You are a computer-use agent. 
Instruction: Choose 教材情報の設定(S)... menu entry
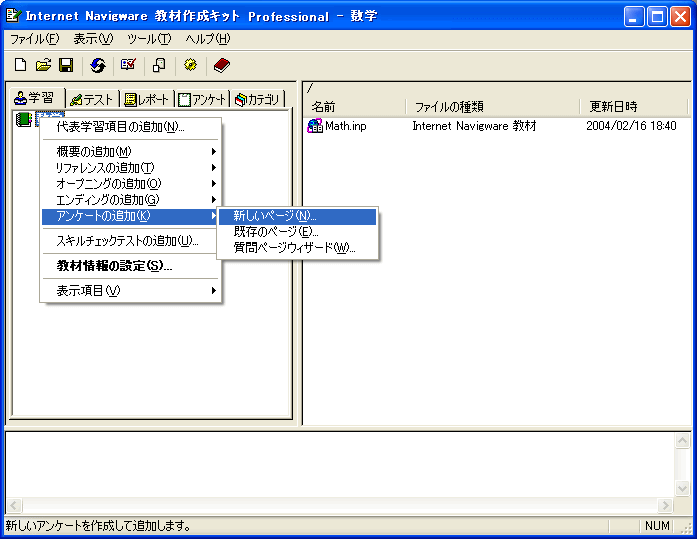pyautogui.click(x=131, y=266)
